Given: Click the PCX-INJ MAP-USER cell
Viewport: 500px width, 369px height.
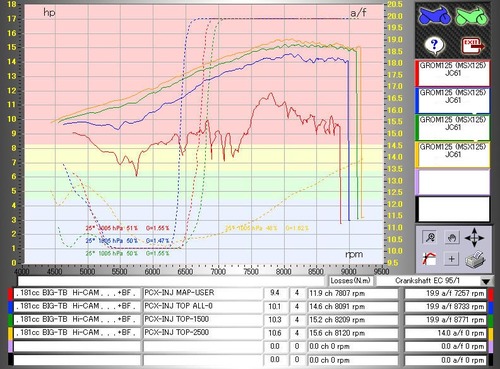Looking at the screenshot, I should [203, 293].
